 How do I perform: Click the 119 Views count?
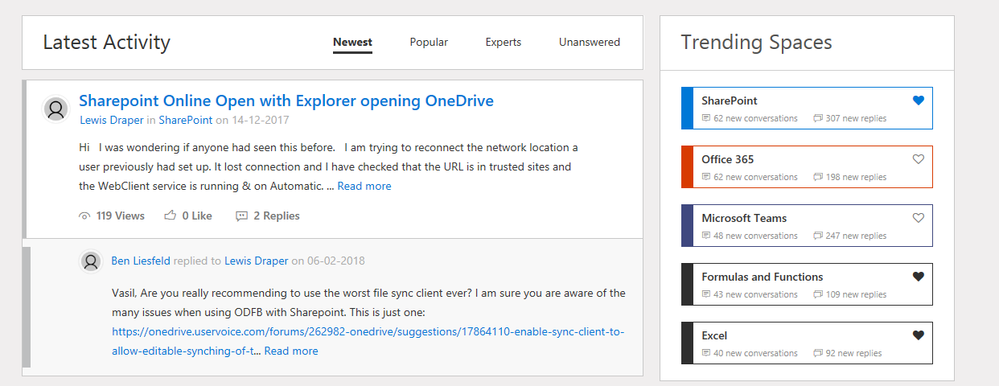point(120,216)
